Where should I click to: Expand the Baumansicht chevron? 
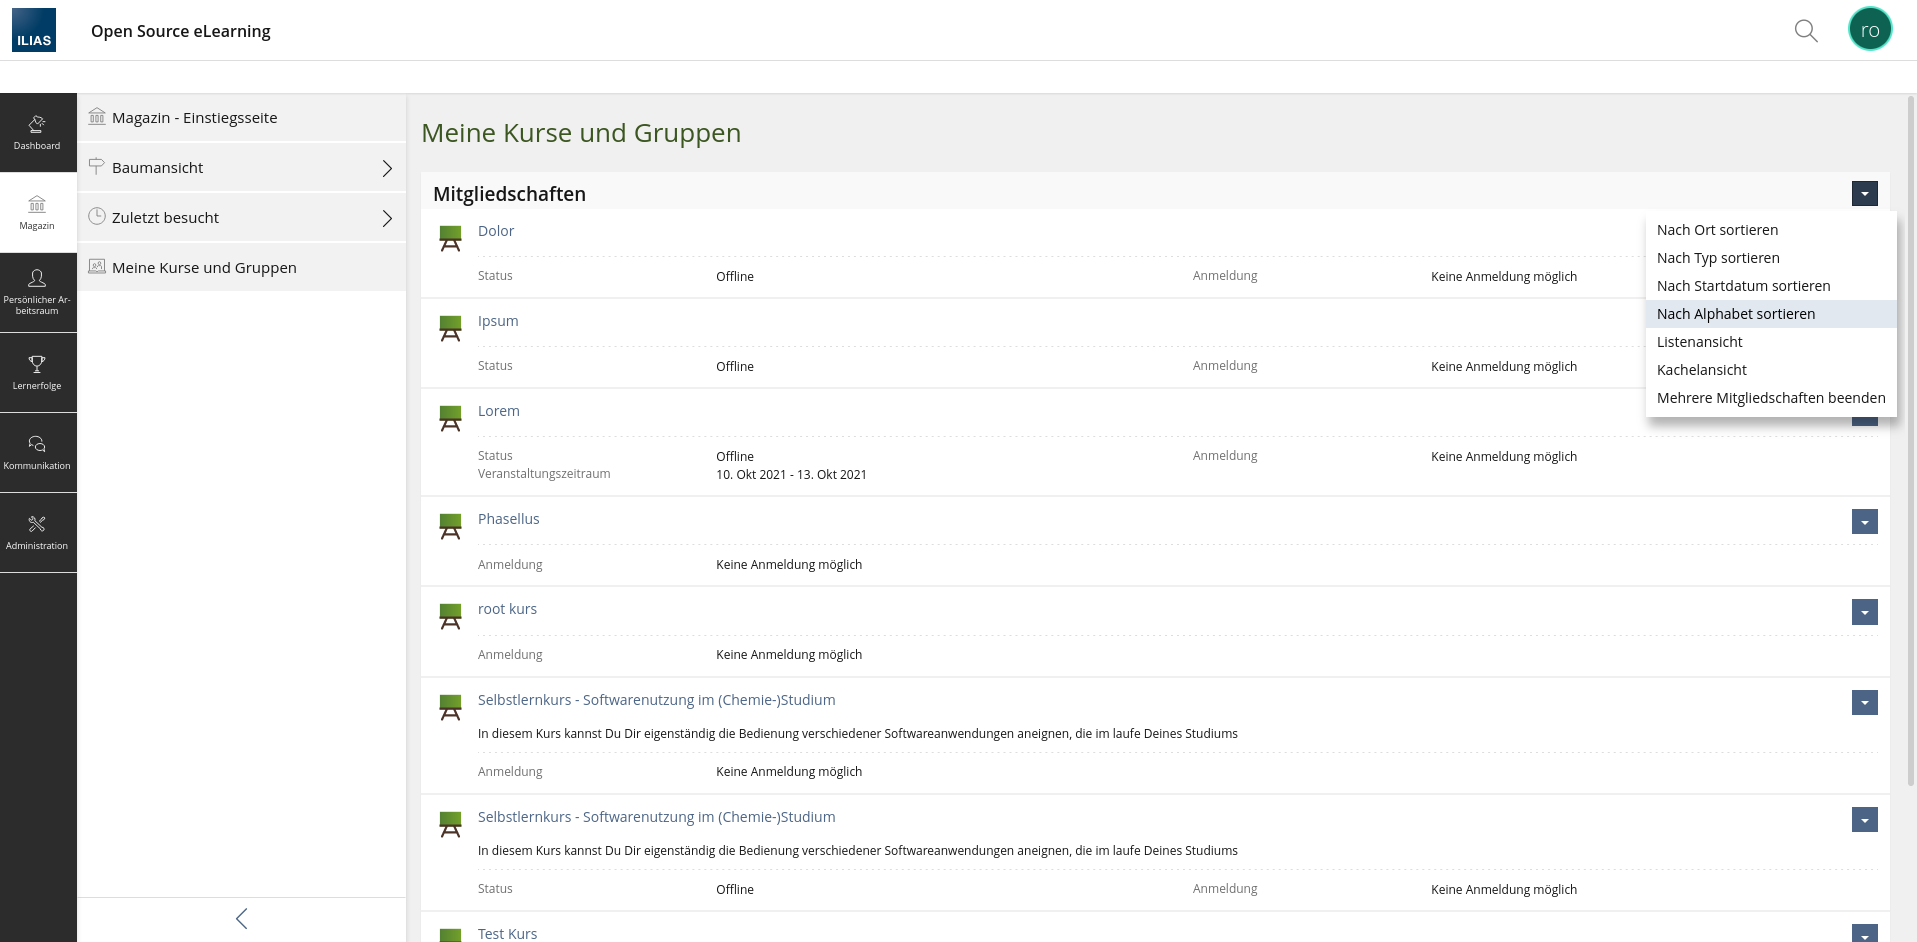point(387,168)
